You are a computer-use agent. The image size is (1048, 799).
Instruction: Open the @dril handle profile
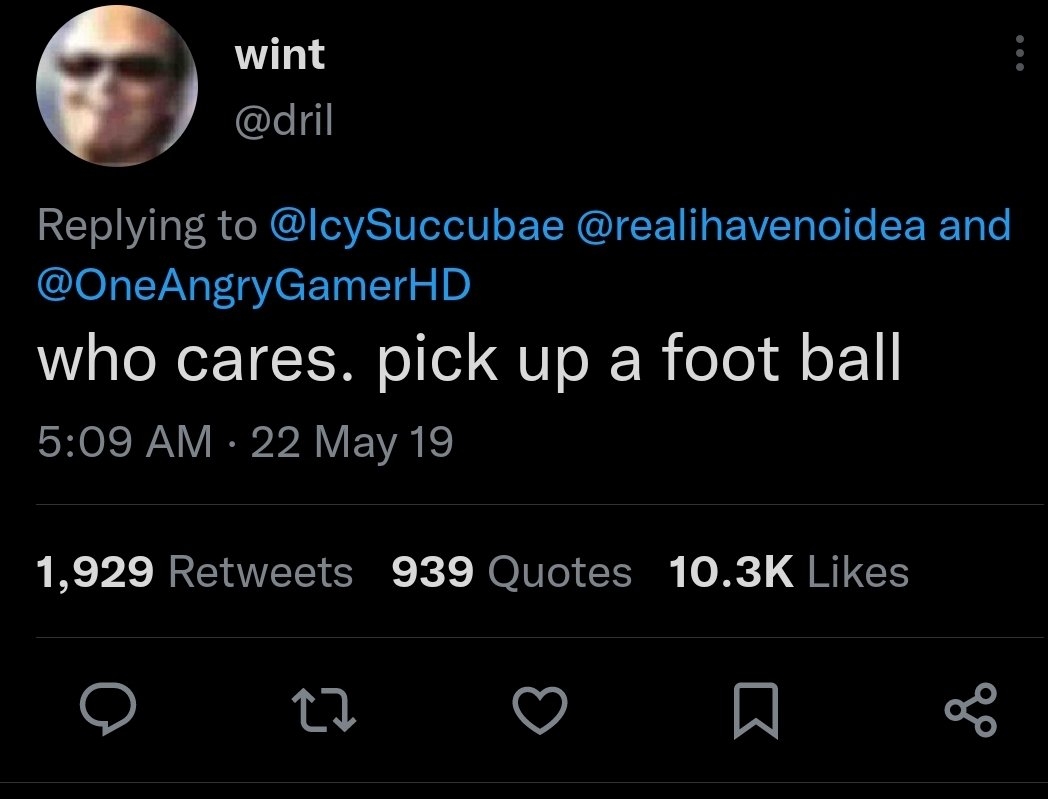click(283, 121)
